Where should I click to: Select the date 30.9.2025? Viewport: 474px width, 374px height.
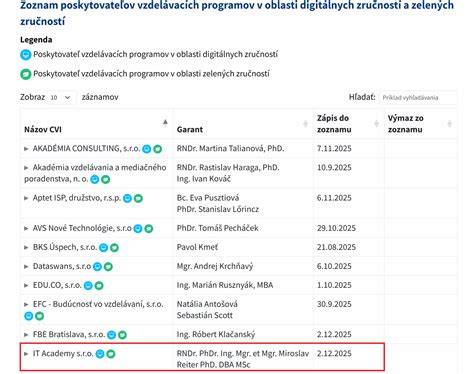[334, 304]
